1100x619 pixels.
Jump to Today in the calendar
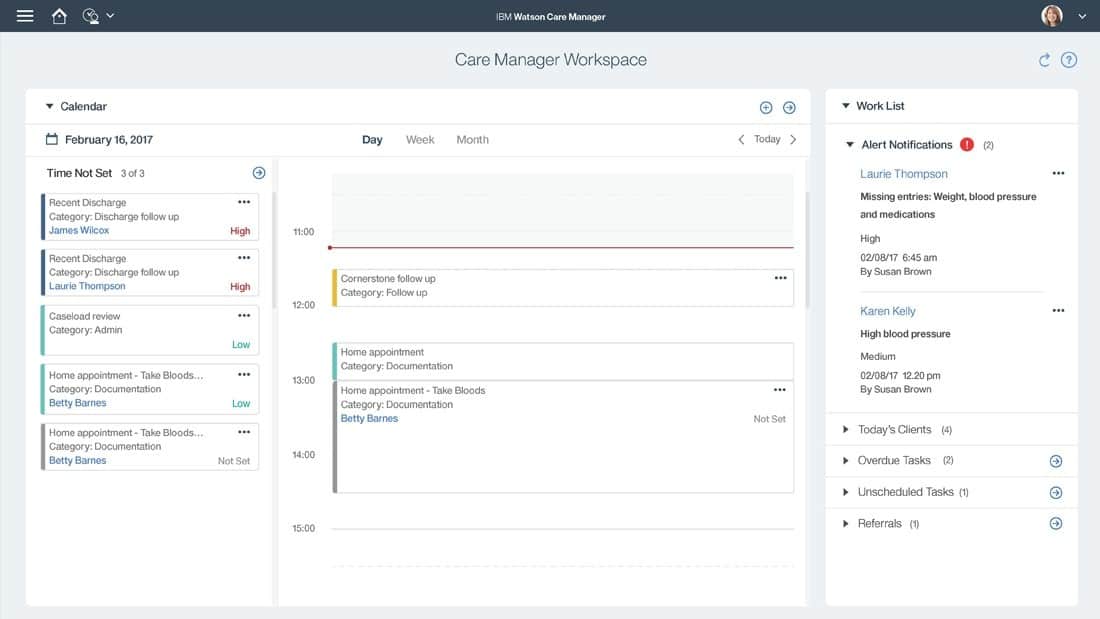pos(767,139)
